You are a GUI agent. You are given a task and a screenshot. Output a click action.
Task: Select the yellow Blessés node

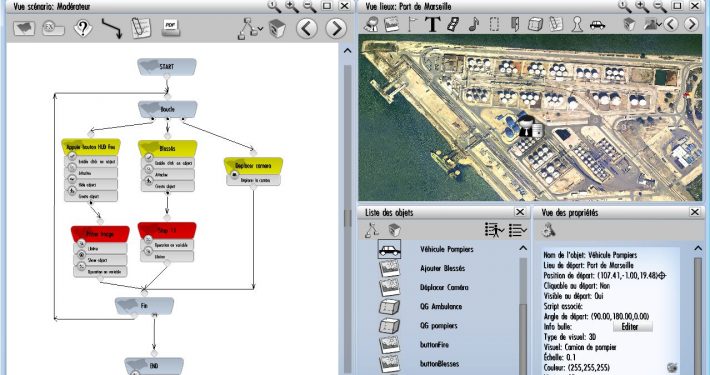(168, 148)
